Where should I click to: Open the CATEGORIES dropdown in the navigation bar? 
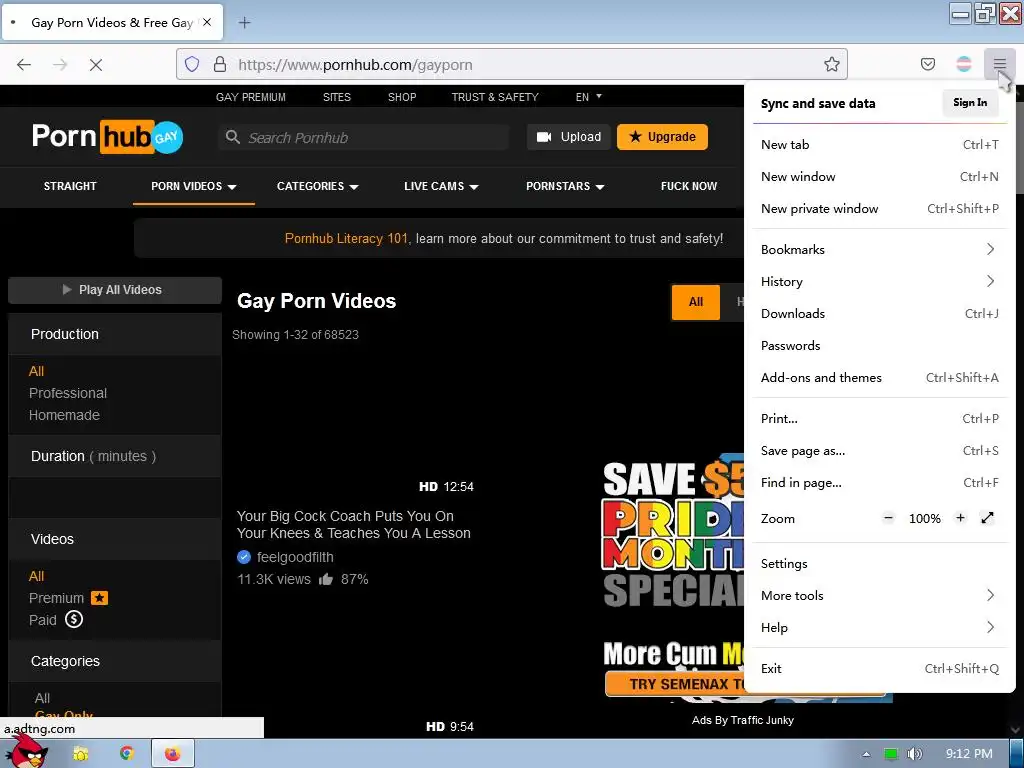coord(317,186)
